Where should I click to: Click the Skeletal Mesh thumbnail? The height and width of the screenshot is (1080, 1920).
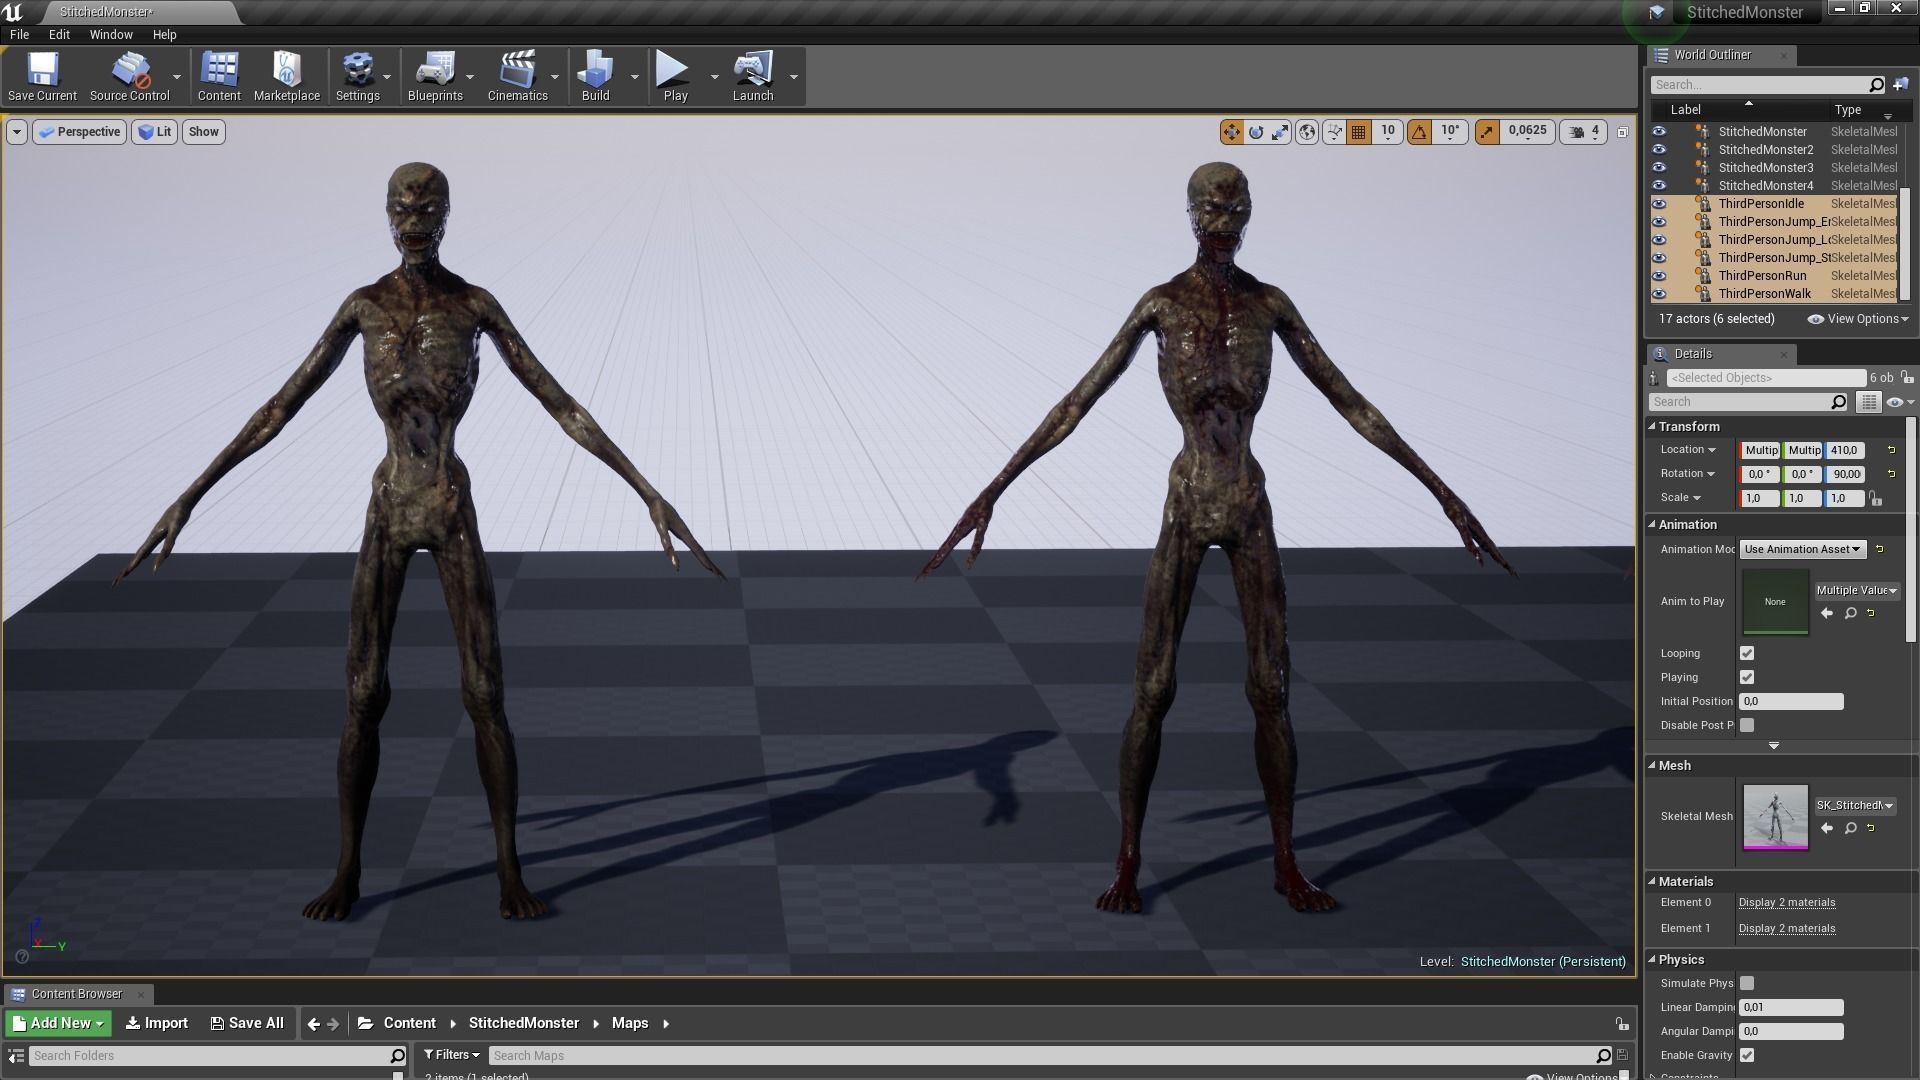(x=1775, y=817)
